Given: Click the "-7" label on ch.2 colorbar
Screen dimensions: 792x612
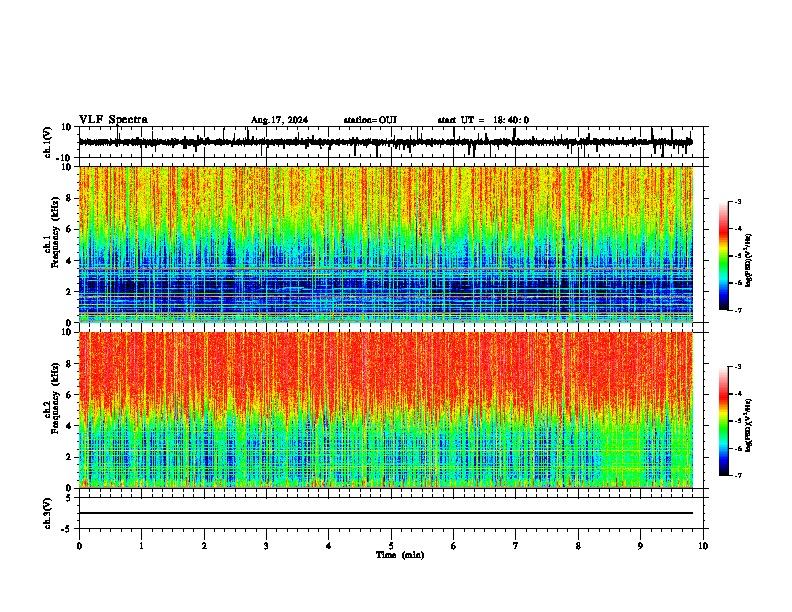Looking at the screenshot, I should click(737, 475).
